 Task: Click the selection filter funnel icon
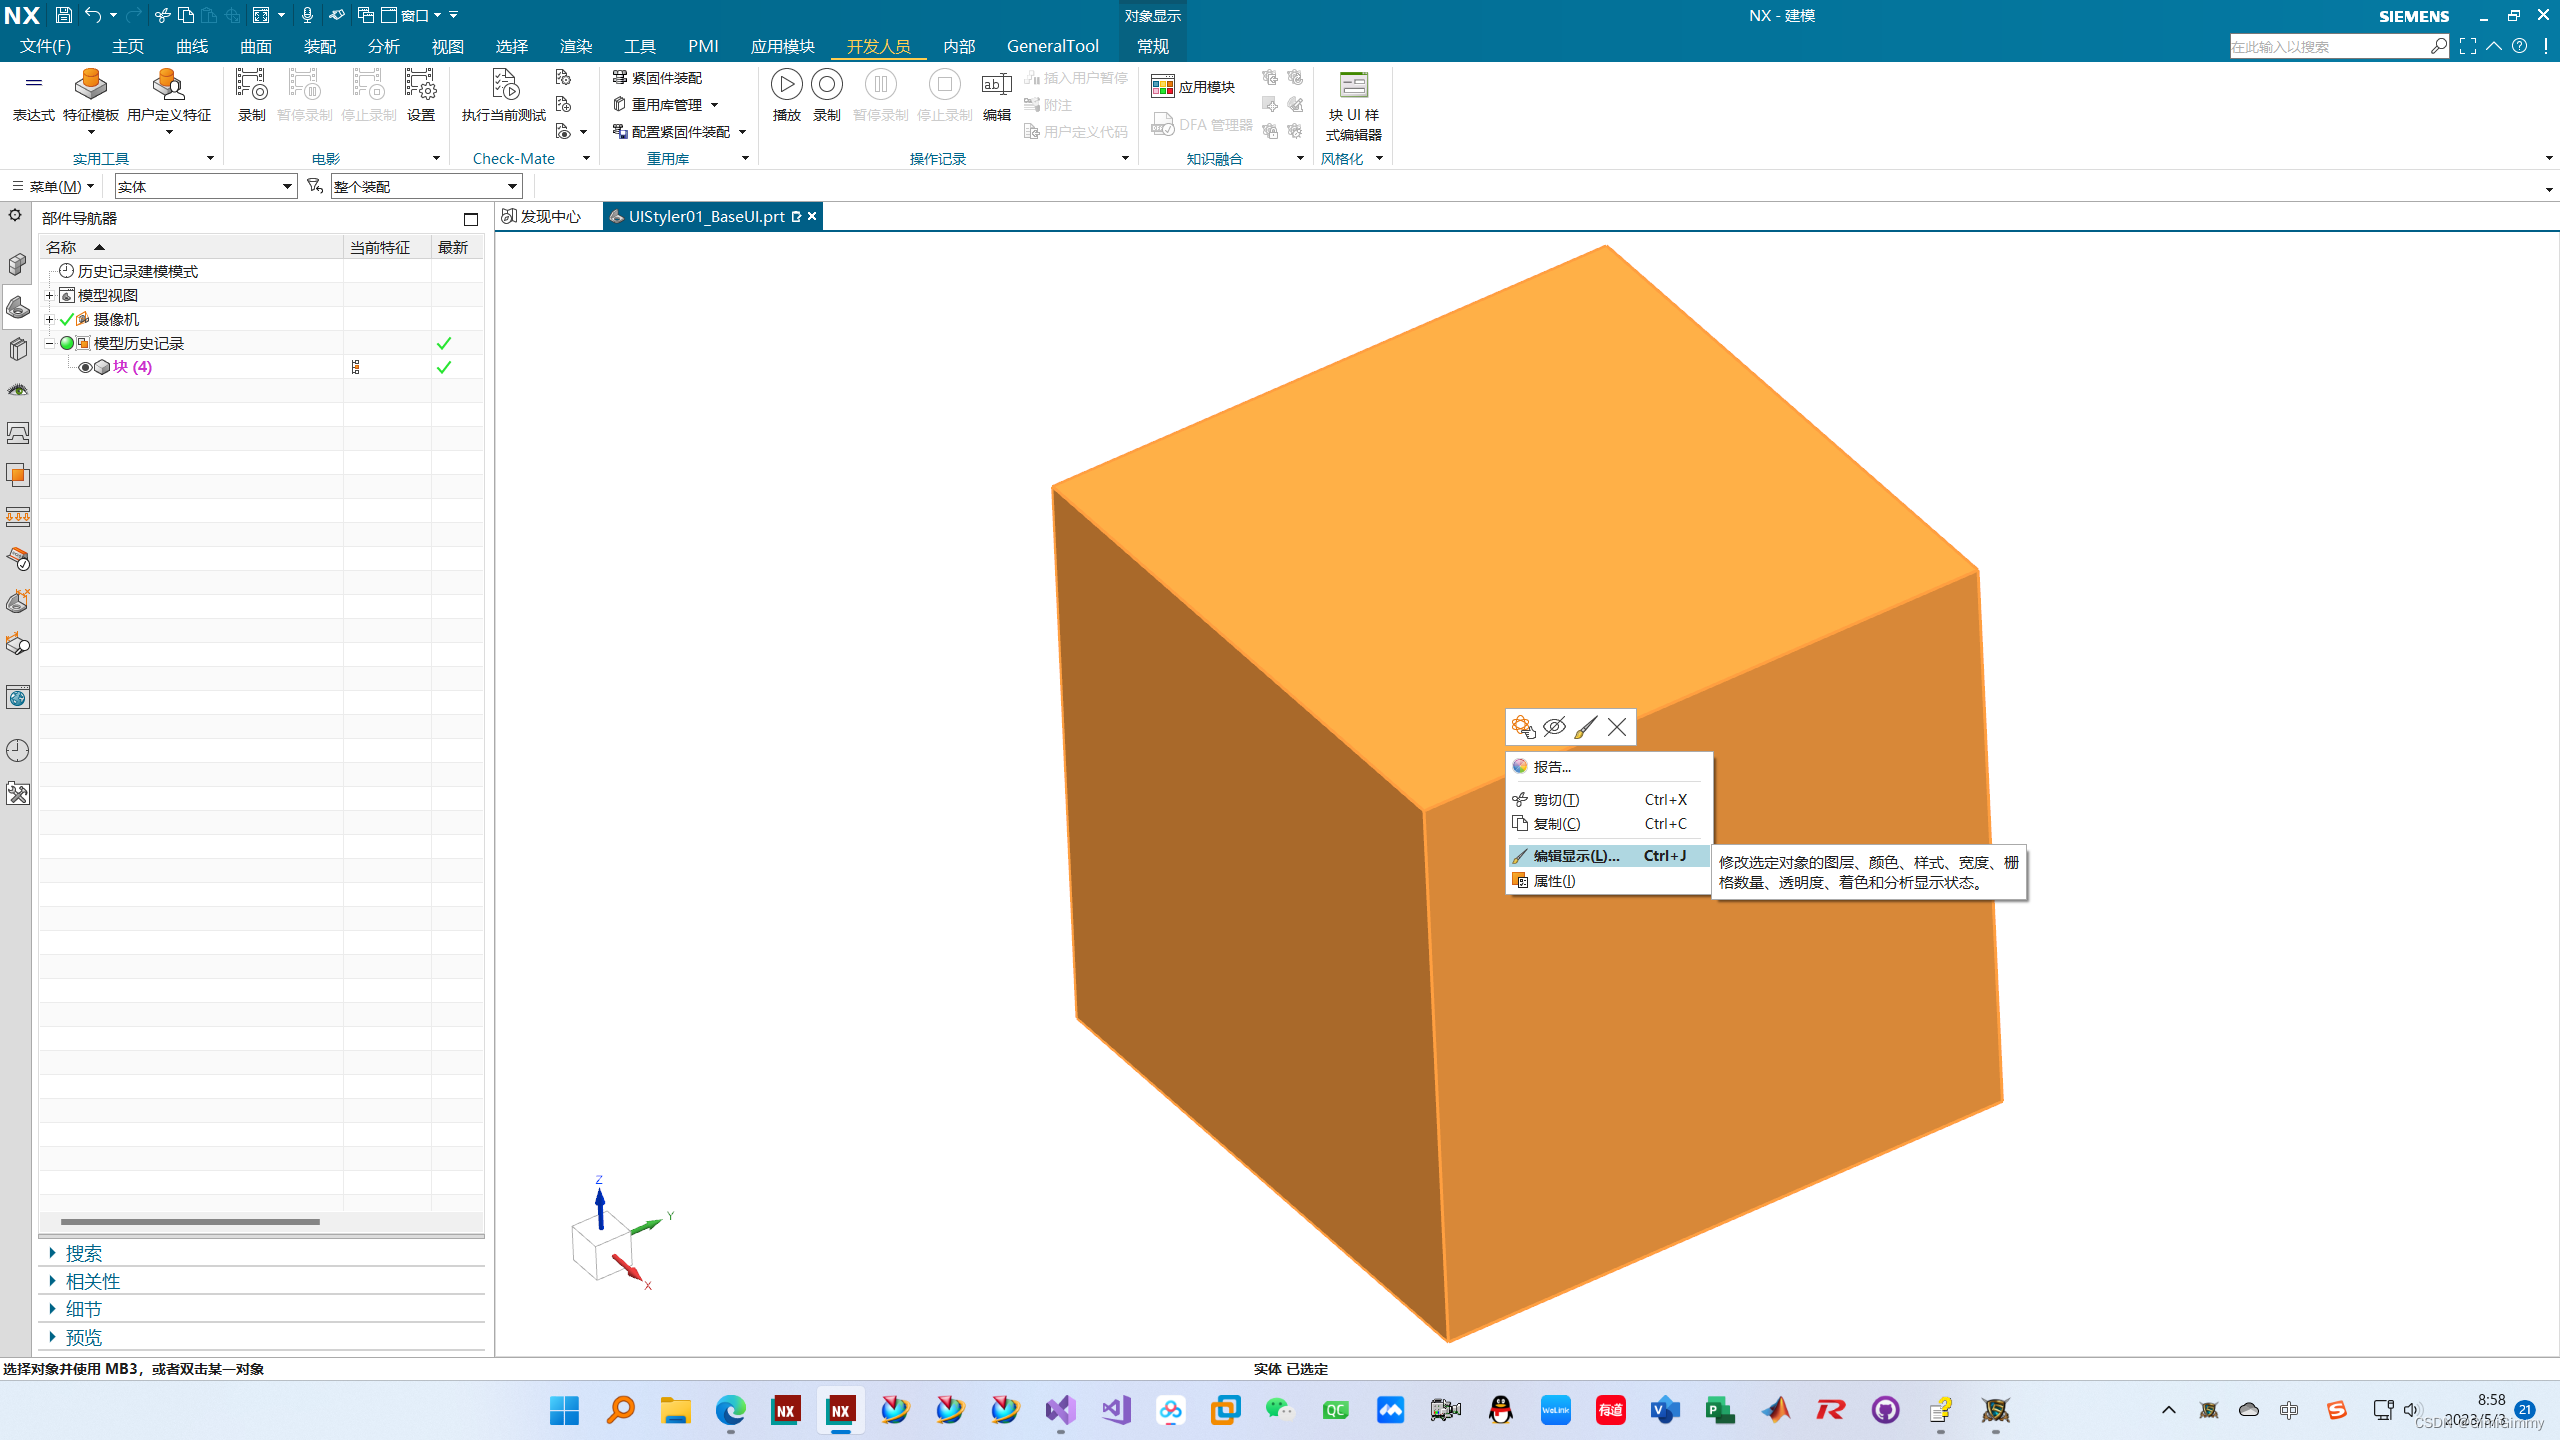click(x=315, y=186)
